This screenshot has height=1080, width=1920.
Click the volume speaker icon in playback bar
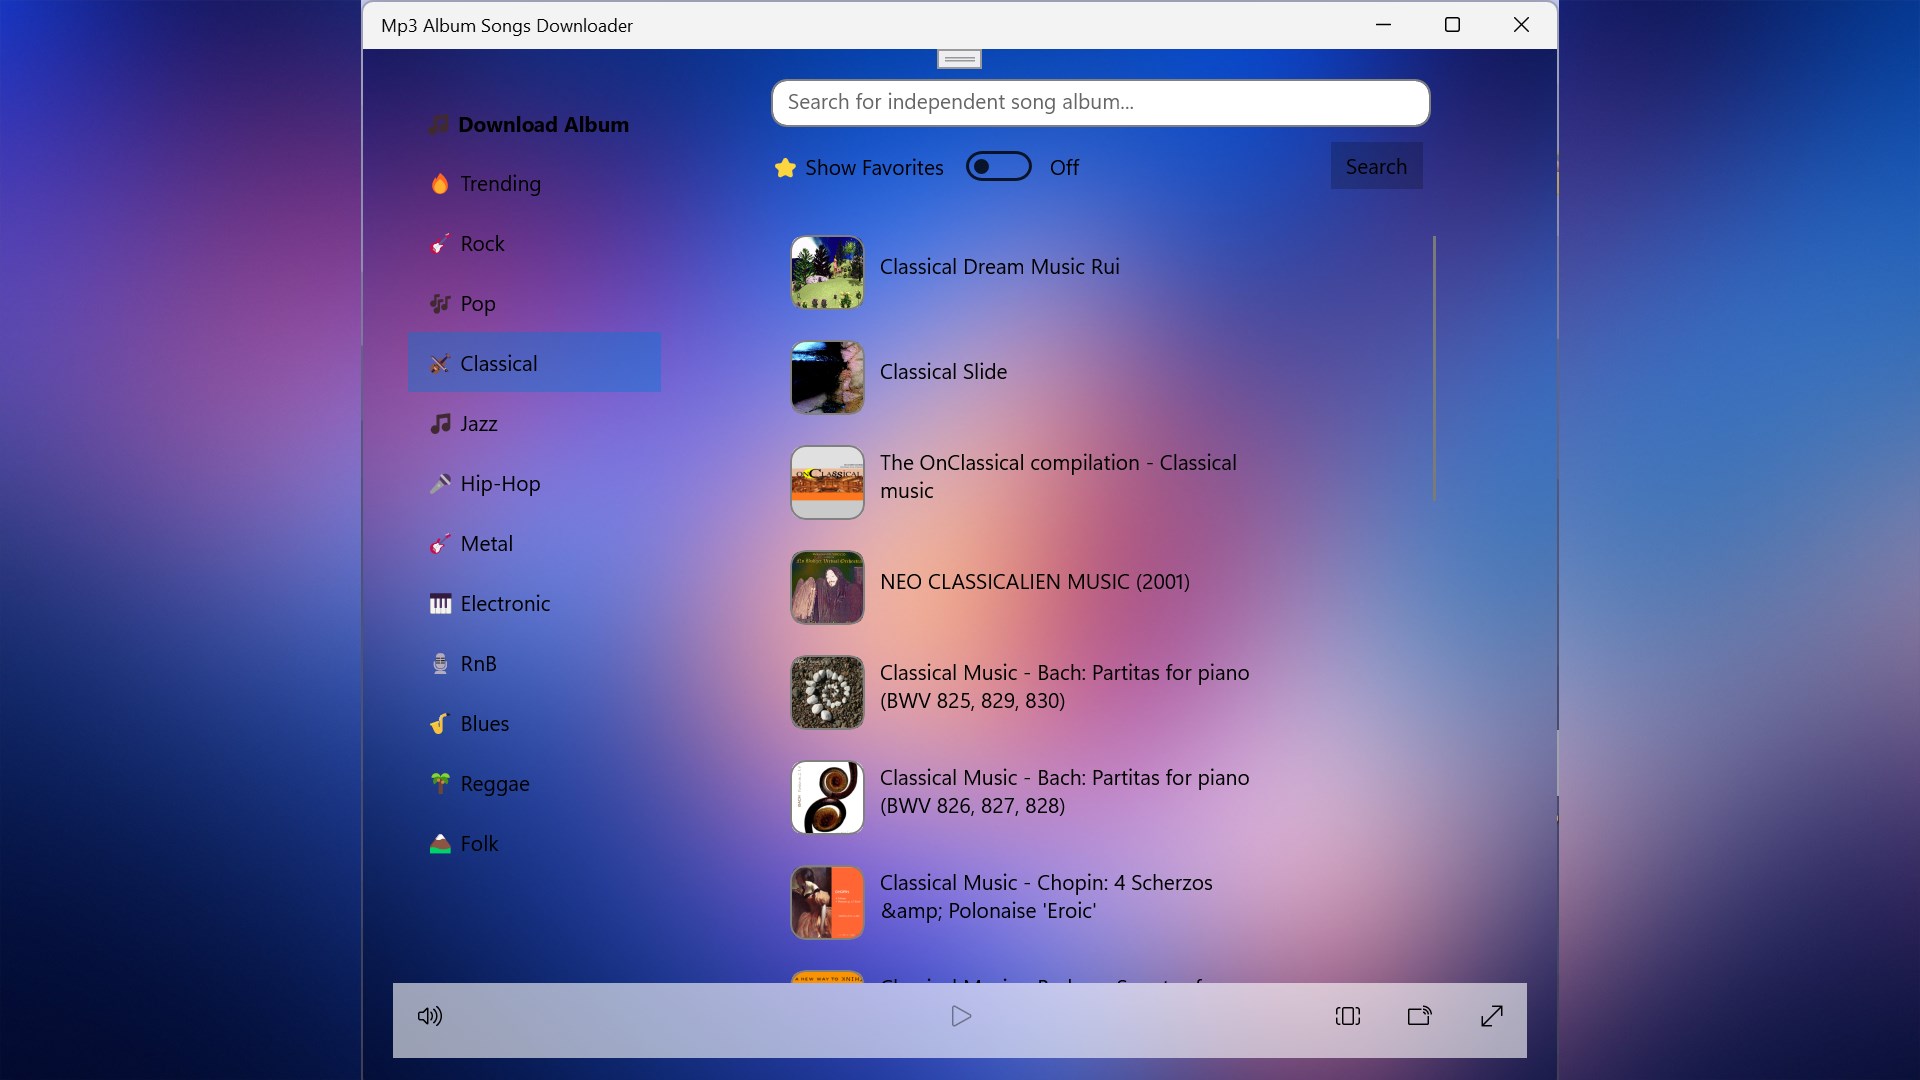[x=429, y=1016]
